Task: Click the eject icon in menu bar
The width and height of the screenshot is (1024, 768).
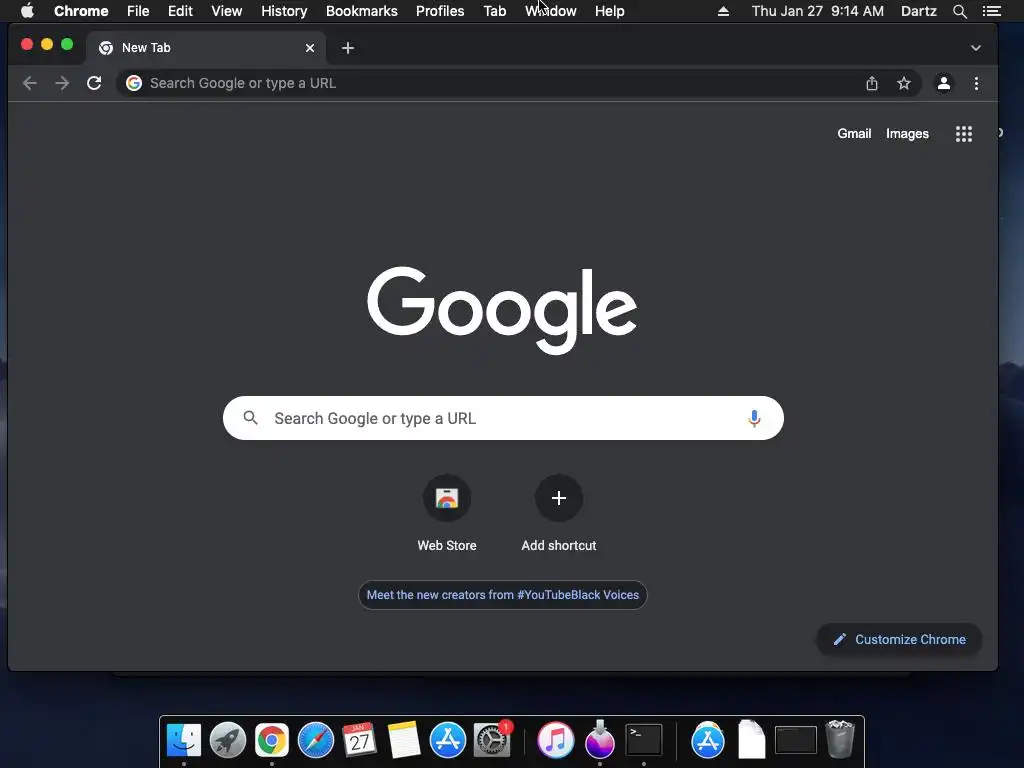Action: pos(723,11)
